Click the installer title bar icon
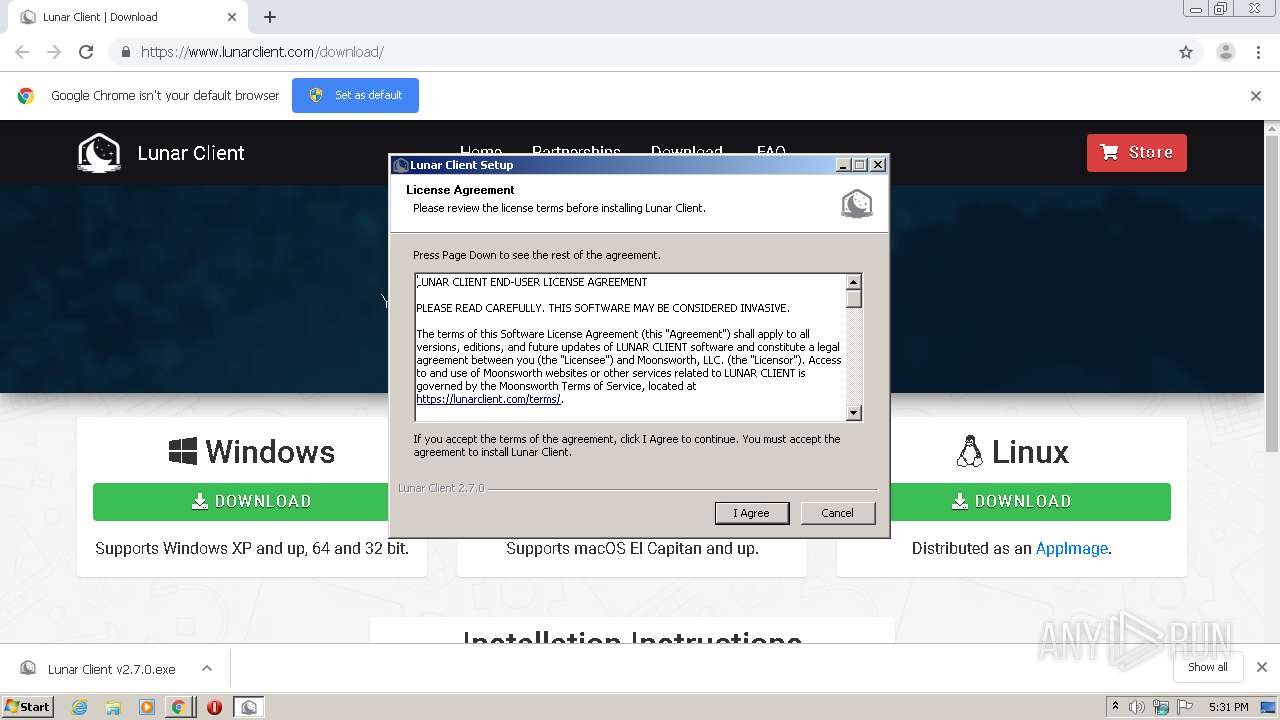Viewport: 1280px width, 720px height. (400, 165)
